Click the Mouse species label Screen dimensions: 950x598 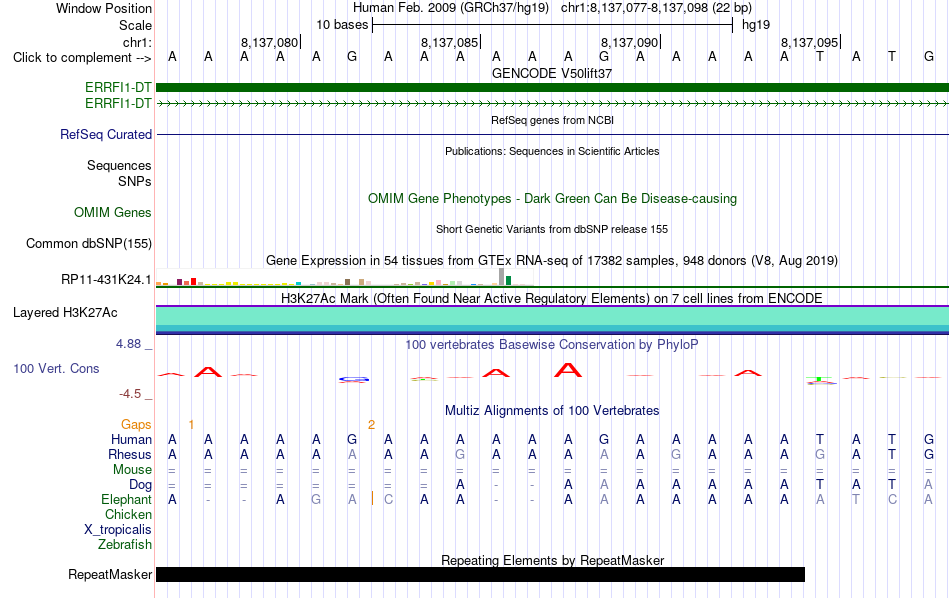(132, 470)
